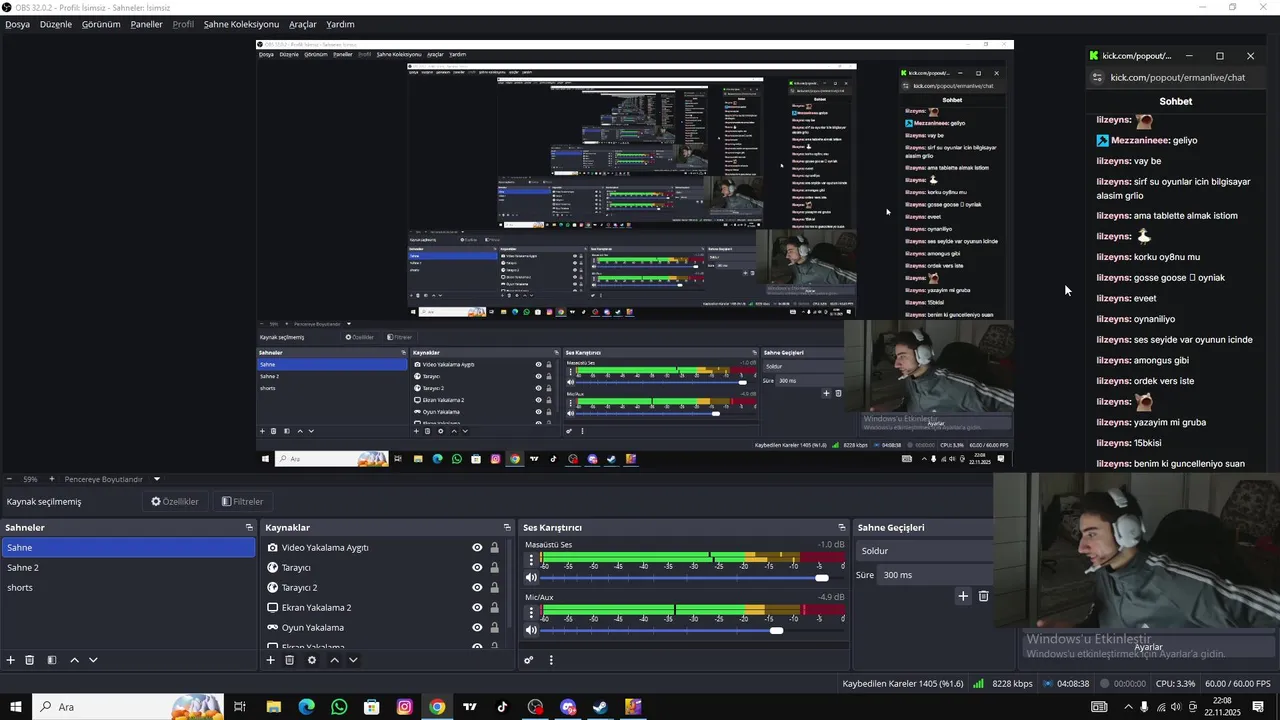Open the notification center on the taskbar
Viewport: 1280px width, 720px height.
[x=1259, y=707]
